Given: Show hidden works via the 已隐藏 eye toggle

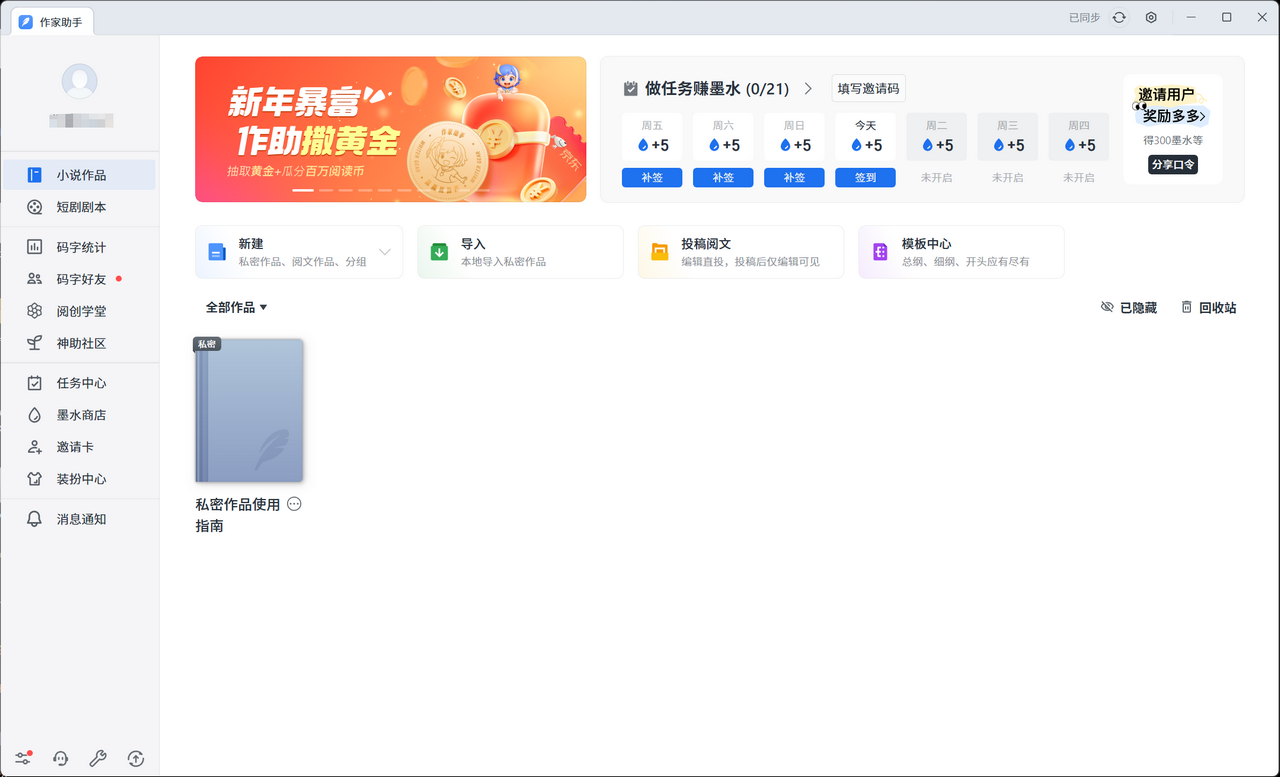Looking at the screenshot, I should click(x=1129, y=307).
